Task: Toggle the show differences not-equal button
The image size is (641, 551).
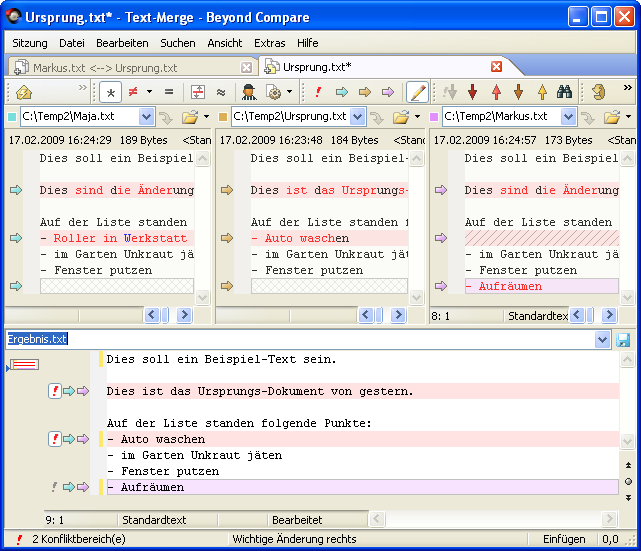Action: pos(133,92)
